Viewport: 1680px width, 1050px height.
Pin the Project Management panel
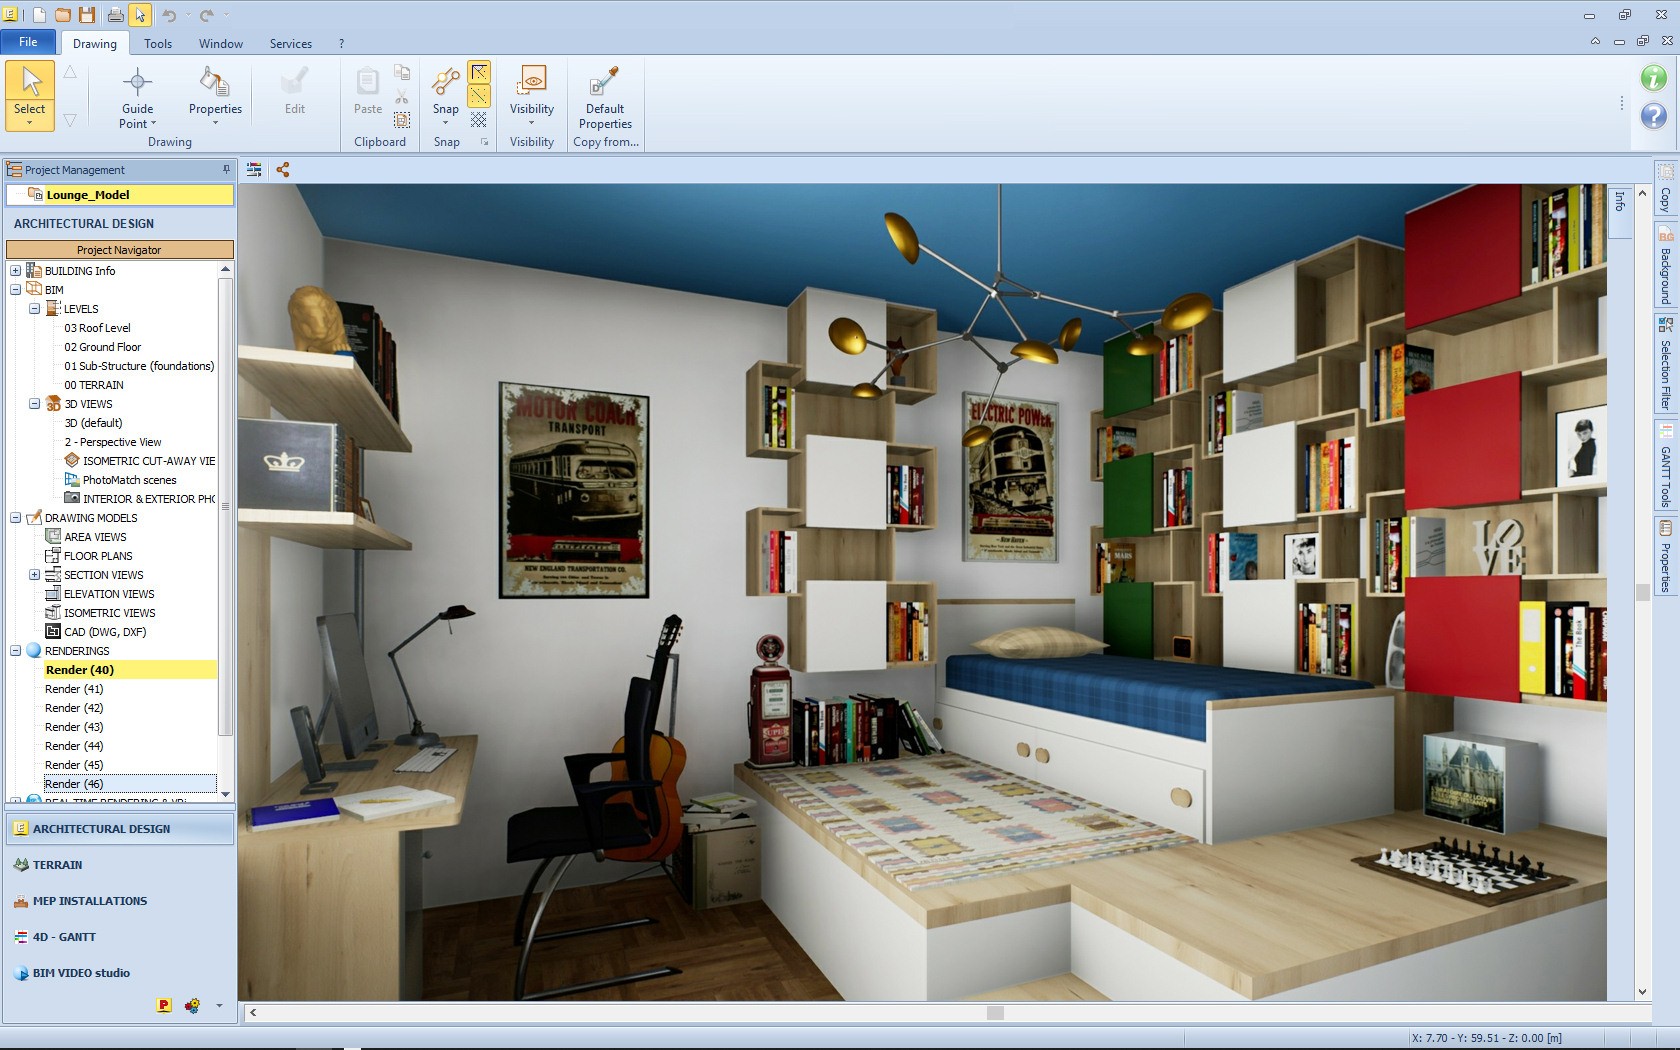pyautogui.click(x=226, y=169)
